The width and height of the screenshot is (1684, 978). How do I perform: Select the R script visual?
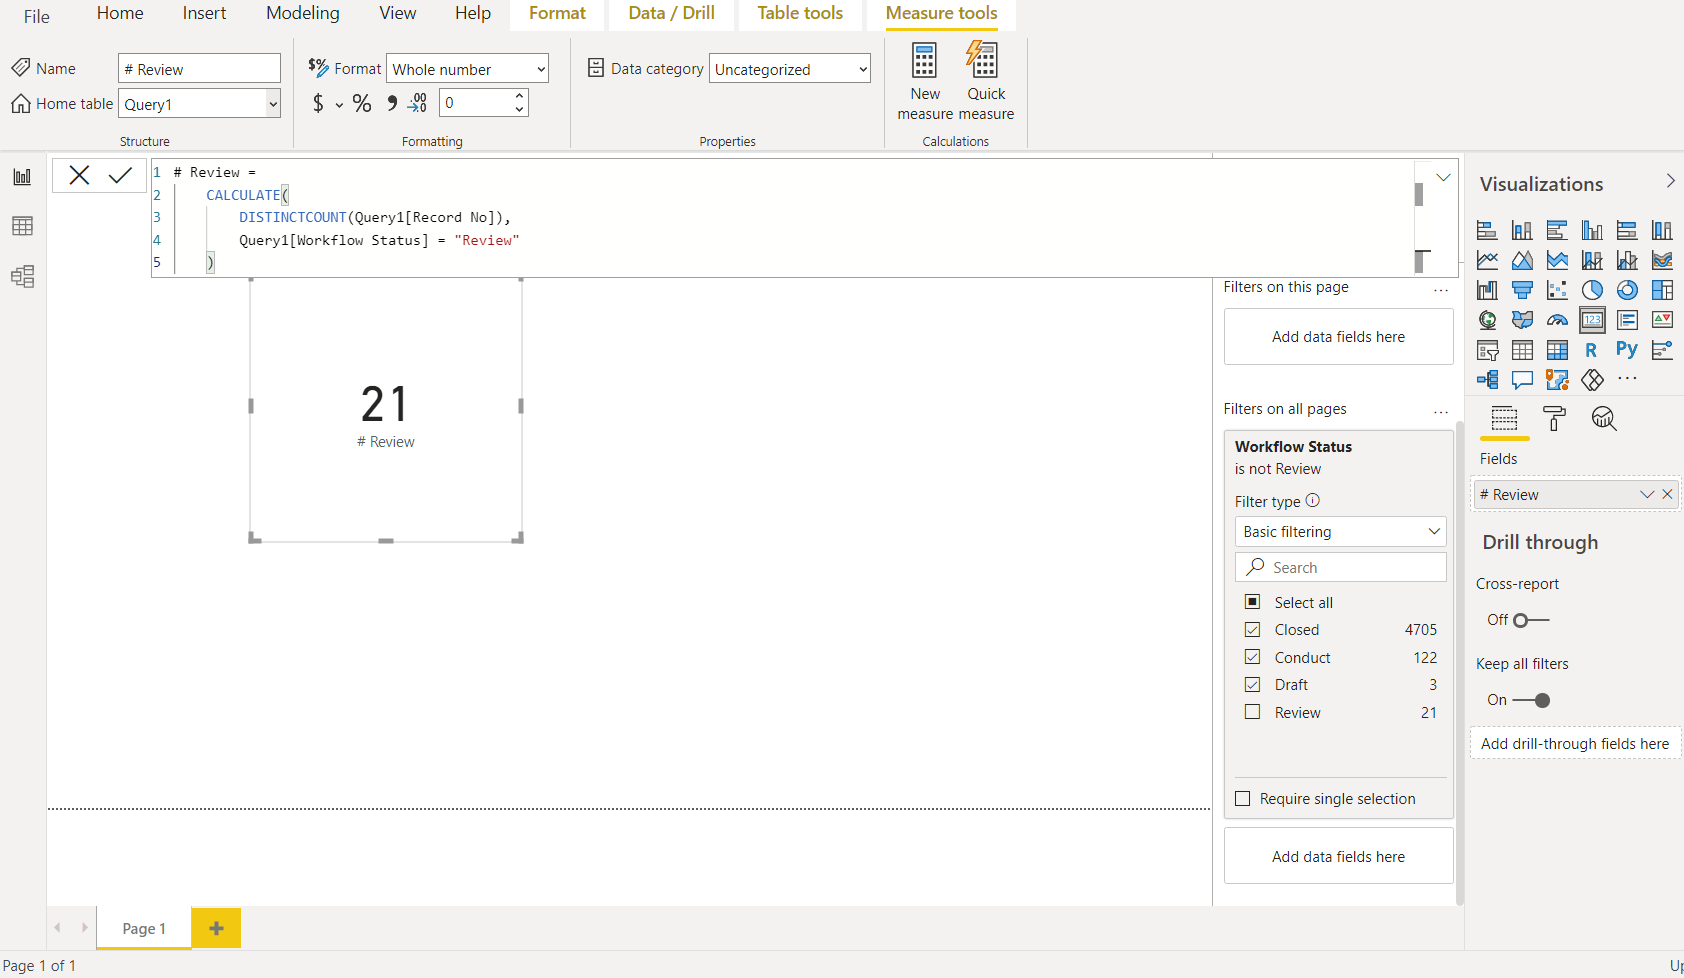(x=1592, y=350)
